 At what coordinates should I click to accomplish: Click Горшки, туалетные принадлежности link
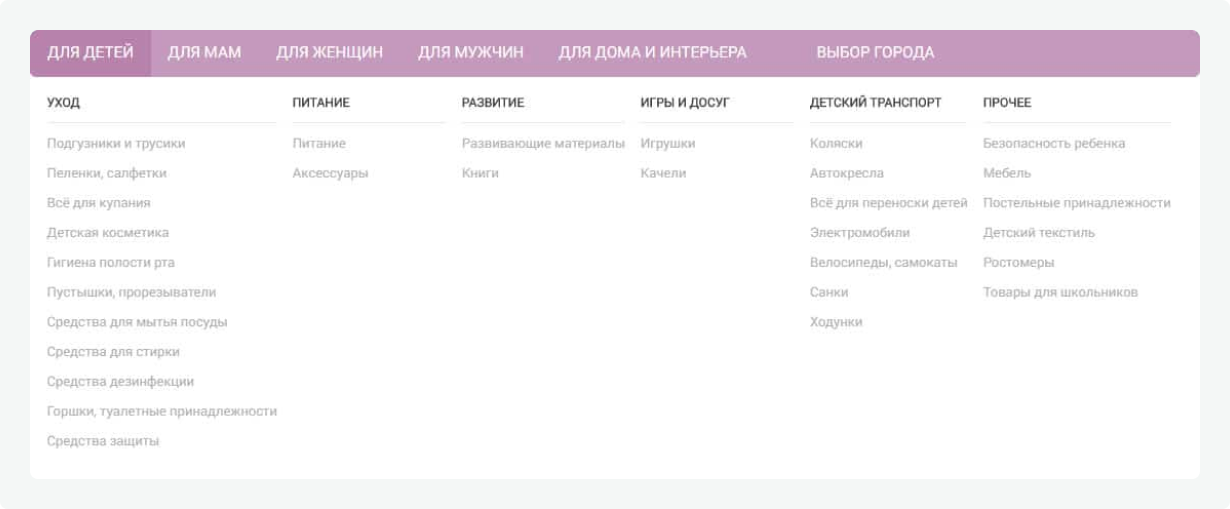[162, 412]
